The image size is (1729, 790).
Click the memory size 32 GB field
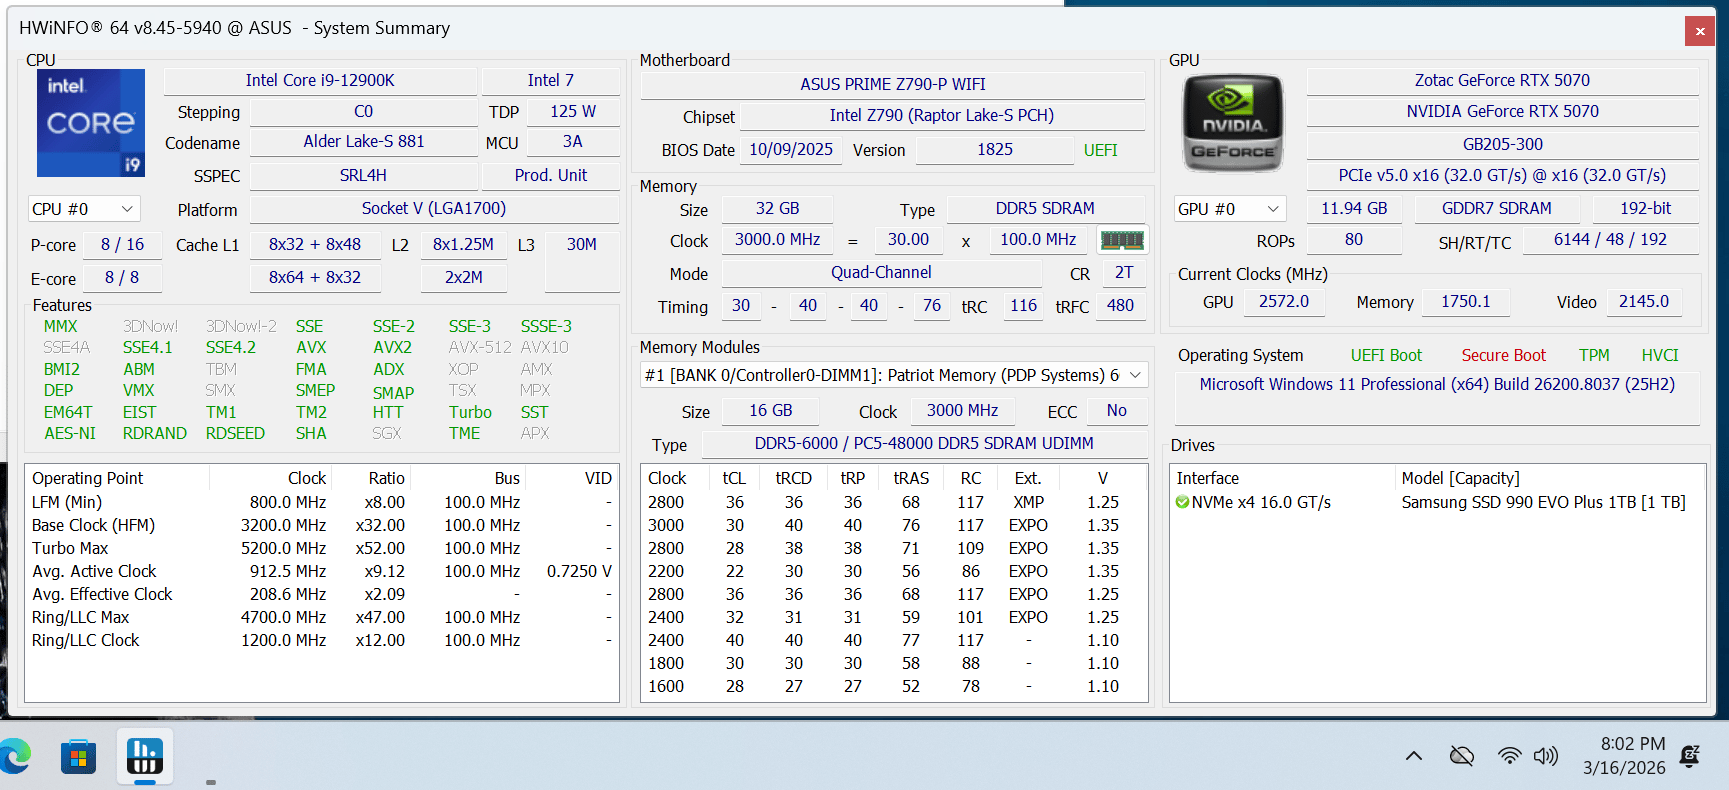tap(777, 208)
